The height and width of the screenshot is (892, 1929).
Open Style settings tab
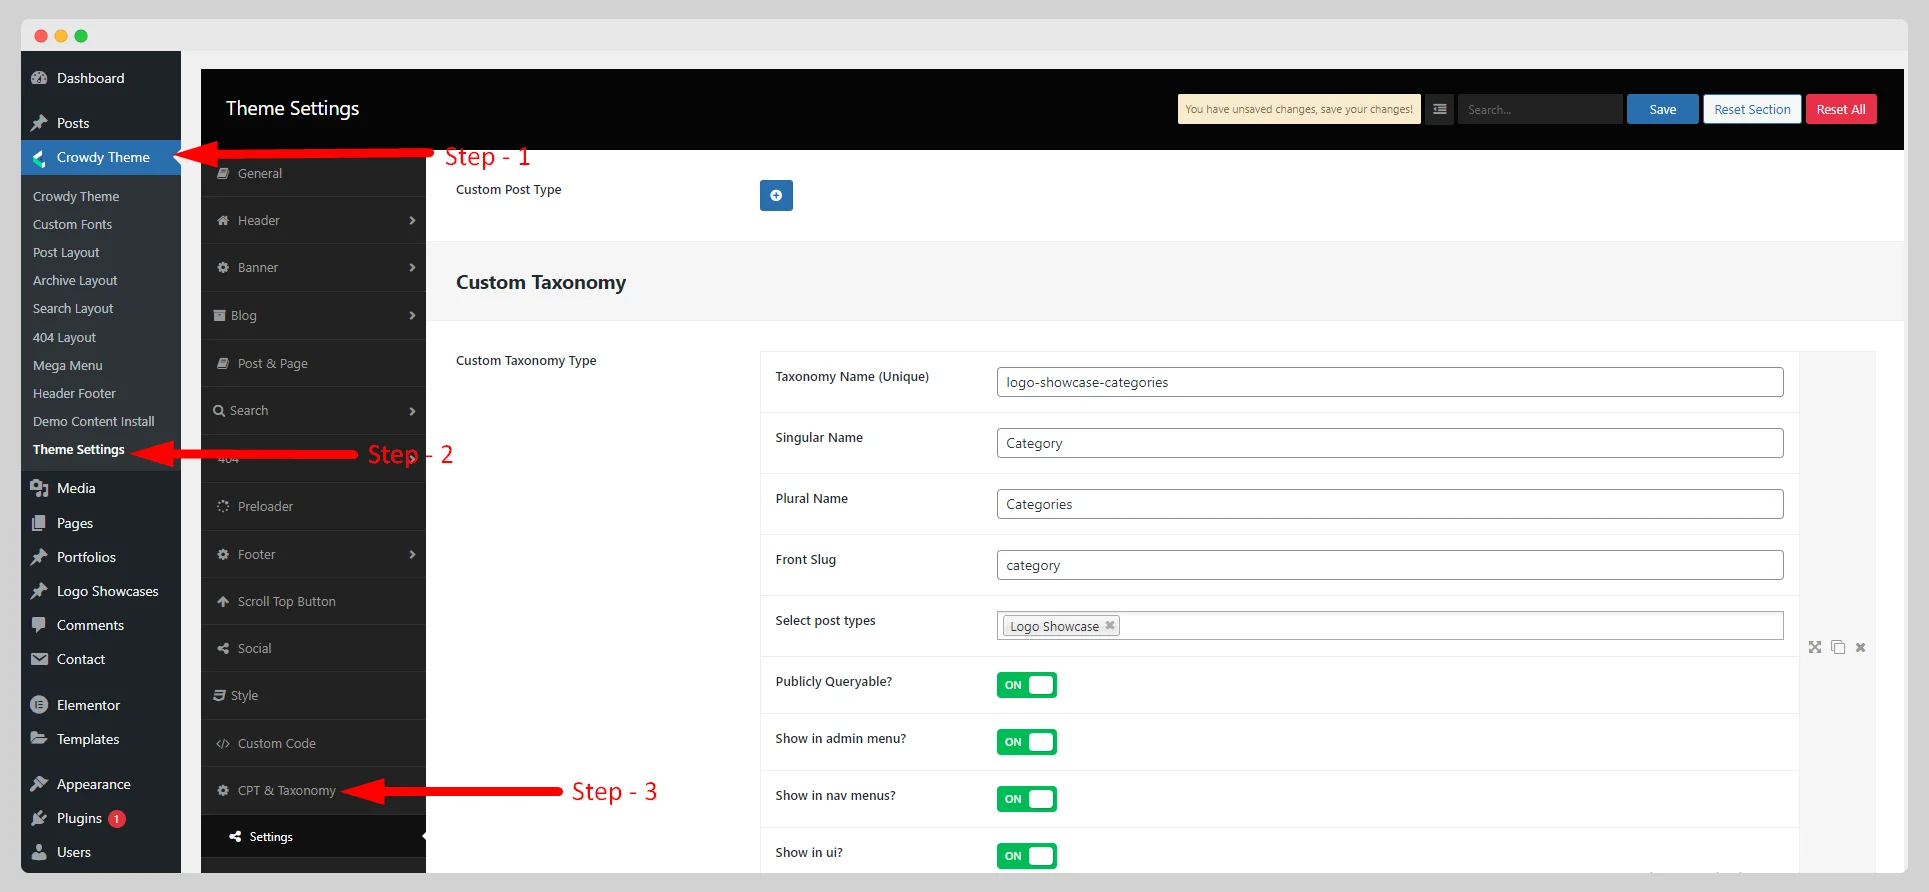point(313,696)
